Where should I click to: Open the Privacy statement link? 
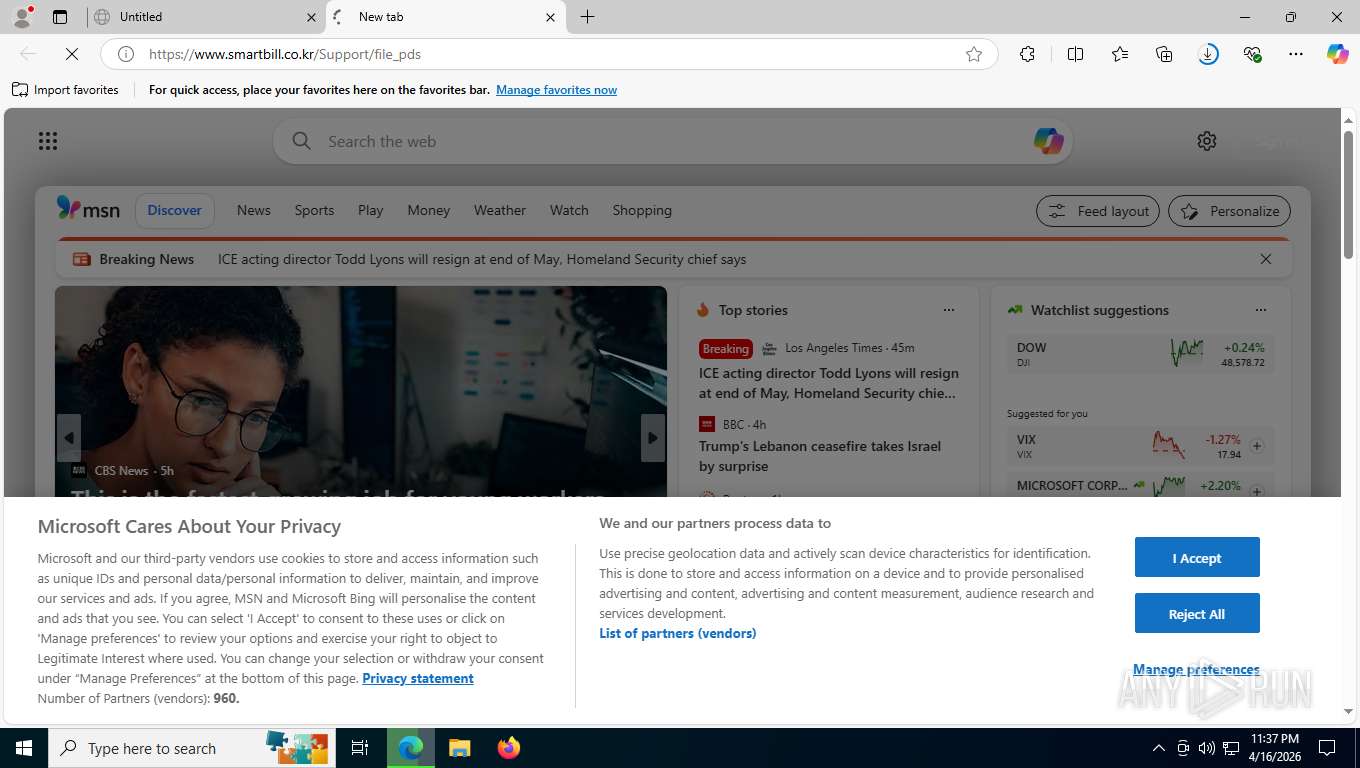pos(418,678)
